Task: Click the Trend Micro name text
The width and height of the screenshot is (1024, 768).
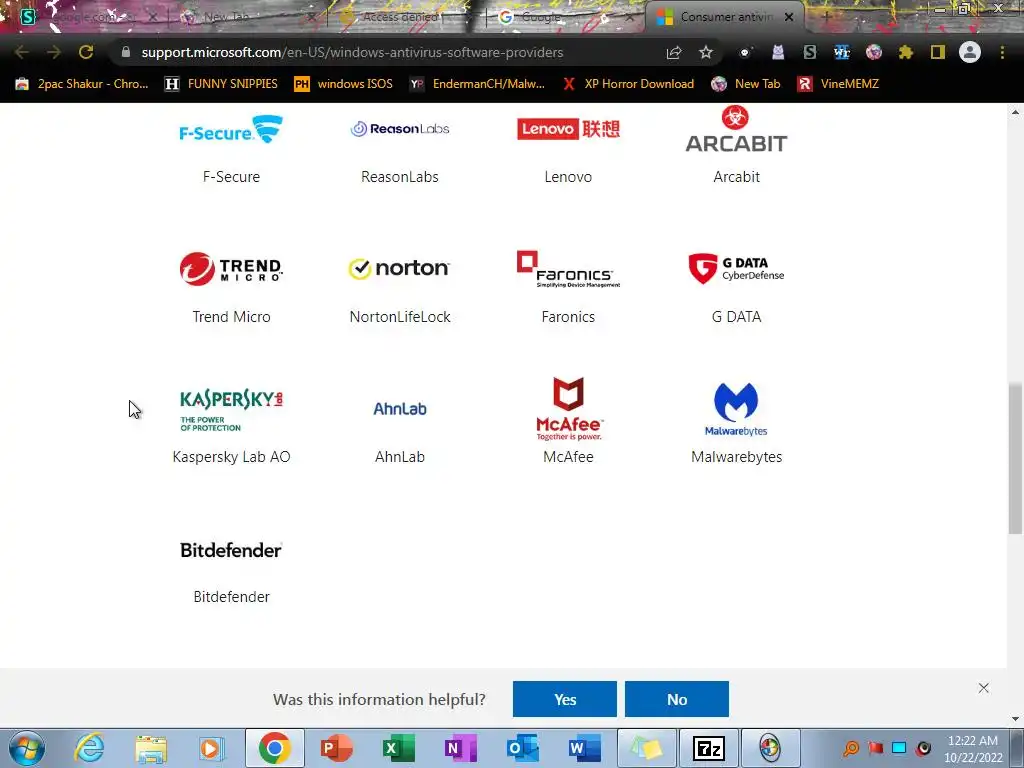Action: [x=231, y=317]
